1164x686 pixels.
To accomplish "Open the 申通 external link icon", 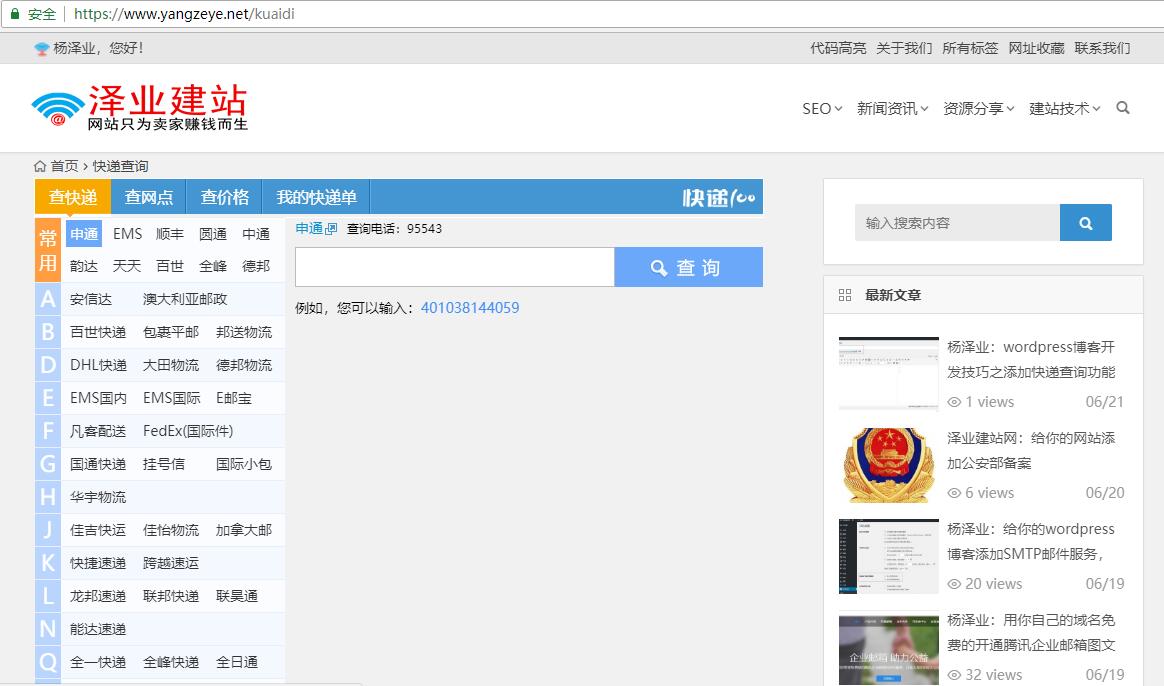I will pyautogui.click(x=332, y=229).
